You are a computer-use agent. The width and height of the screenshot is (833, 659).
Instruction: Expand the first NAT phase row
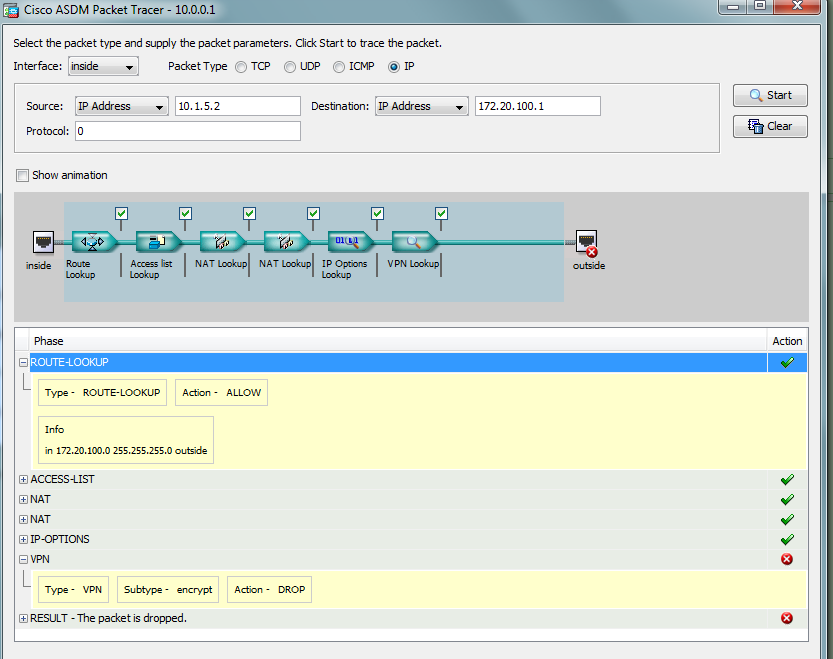point(23,500)
